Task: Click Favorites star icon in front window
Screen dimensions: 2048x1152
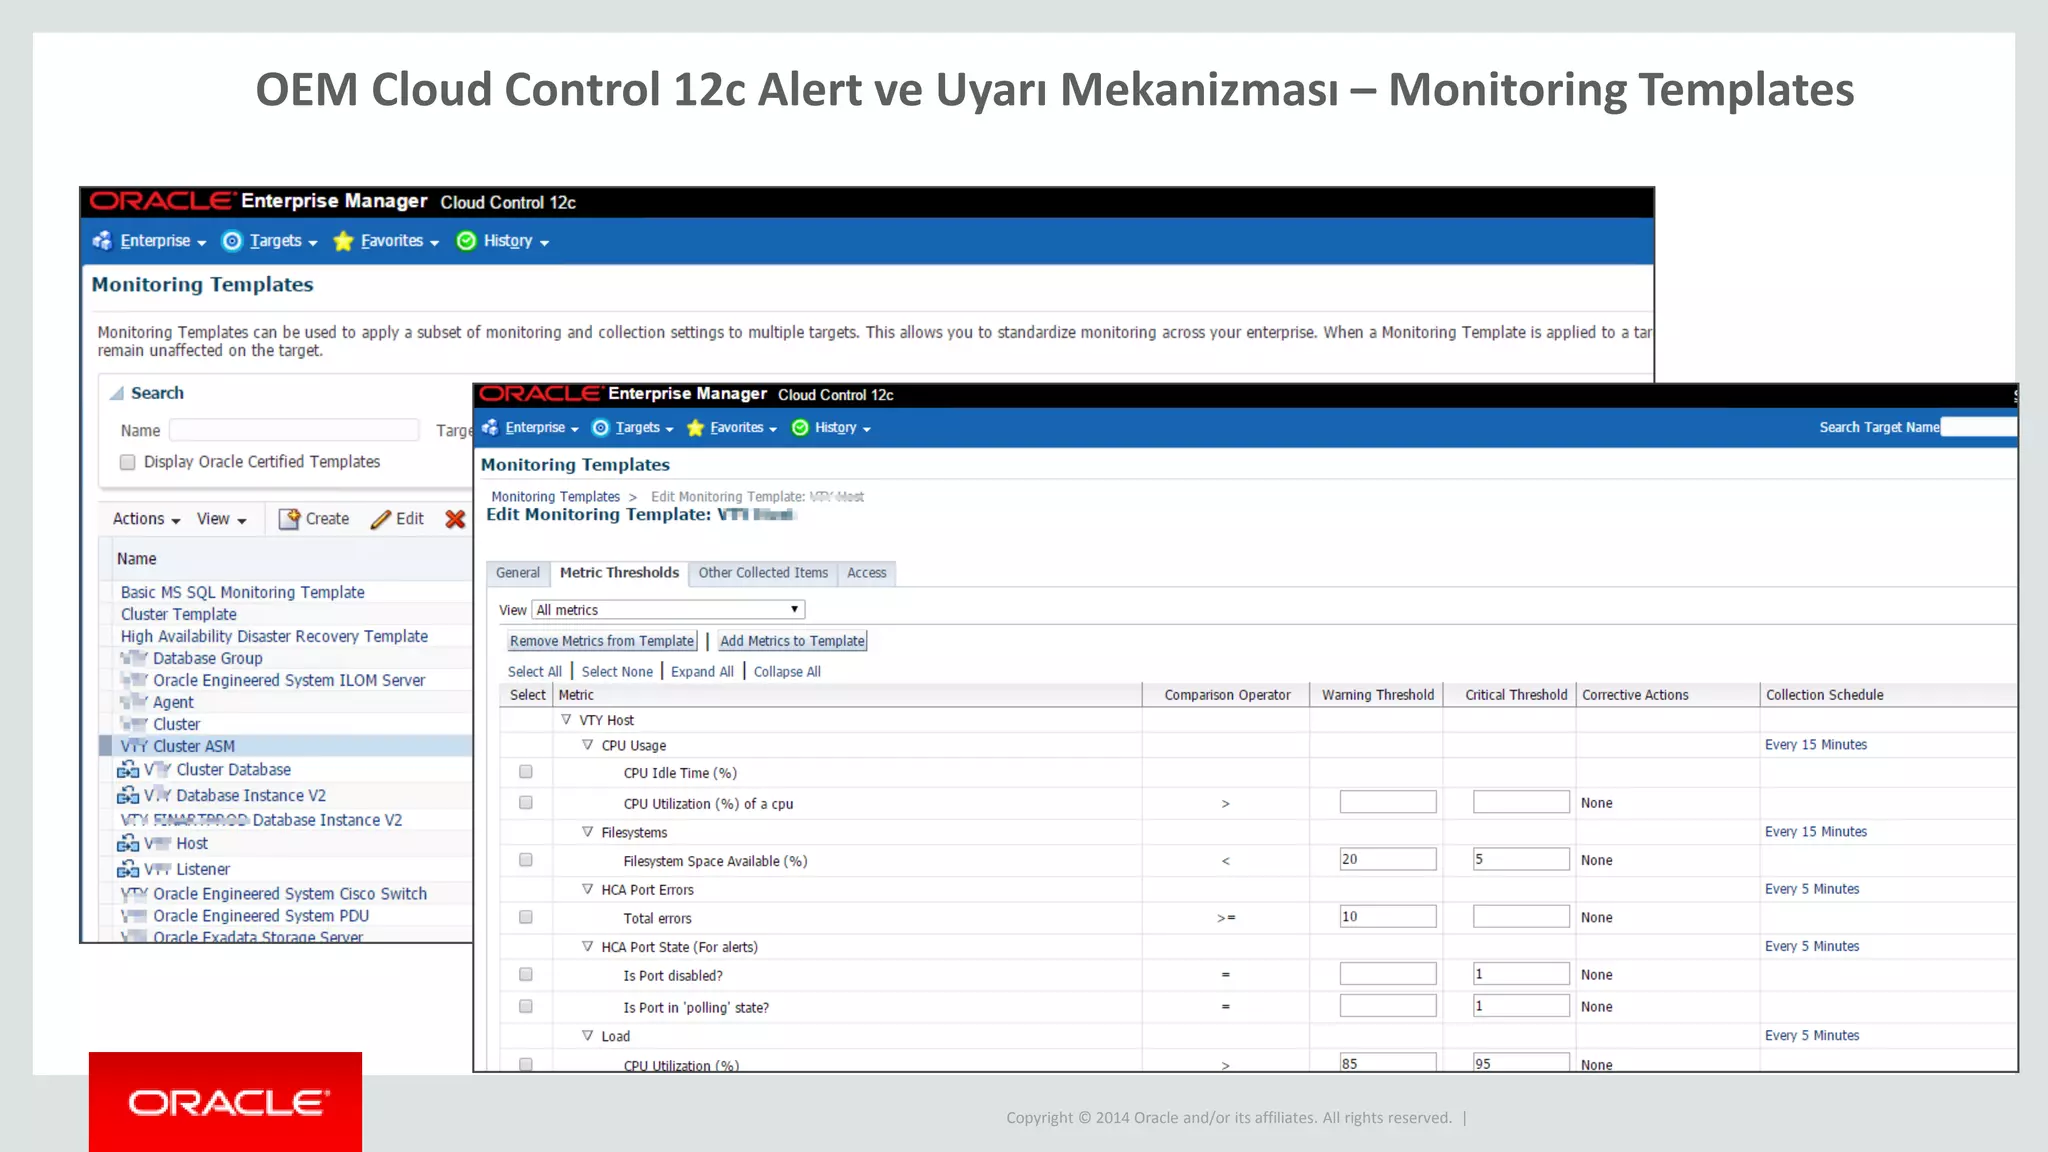Action: coord(695,428)
